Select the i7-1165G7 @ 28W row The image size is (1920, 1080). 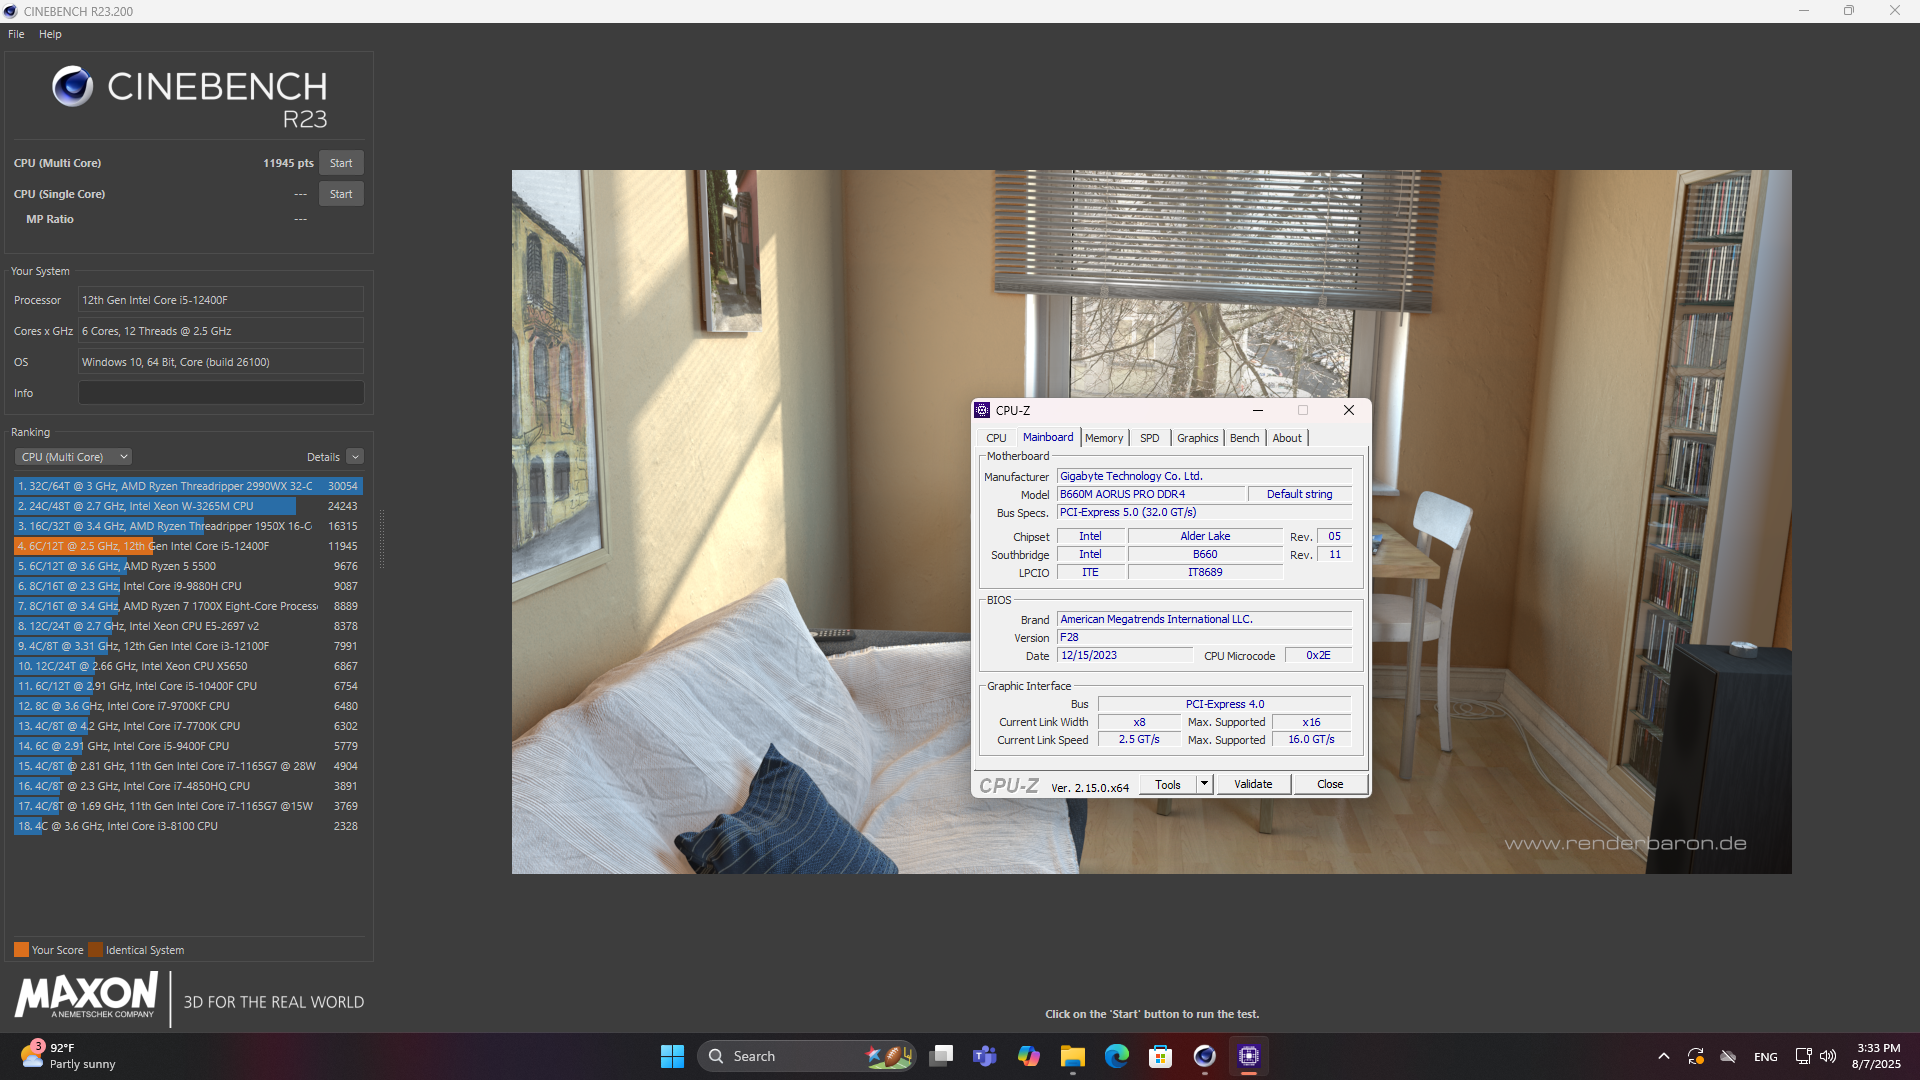pos(188,766)
